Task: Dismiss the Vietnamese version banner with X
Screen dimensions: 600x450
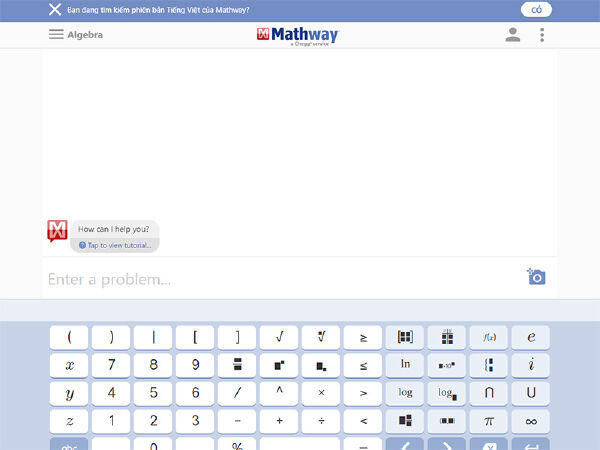Action: 55,10
